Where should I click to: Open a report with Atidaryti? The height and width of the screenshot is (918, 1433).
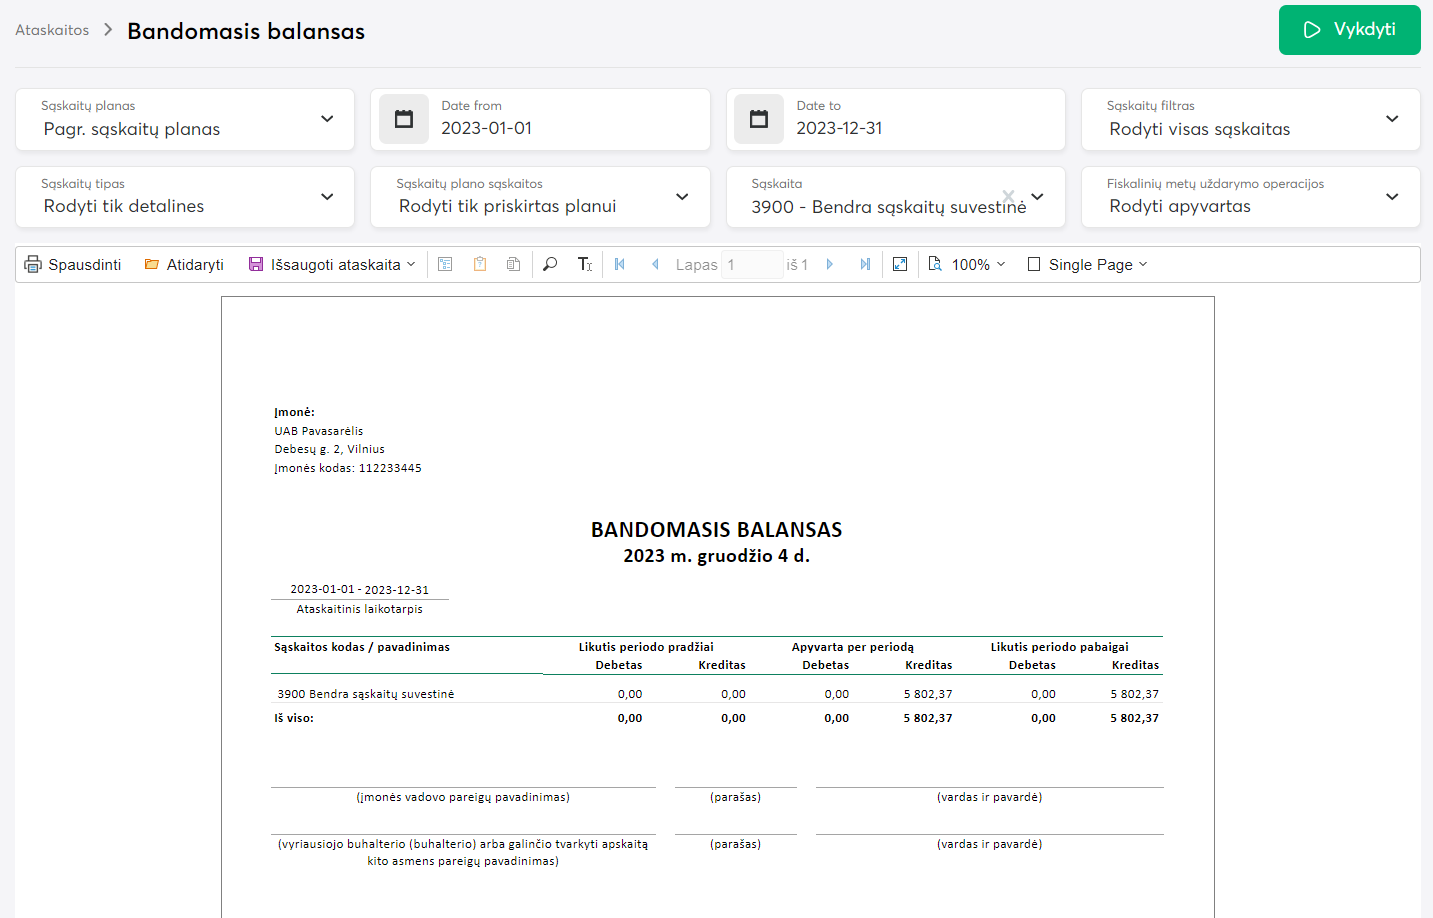click(184, 265)
